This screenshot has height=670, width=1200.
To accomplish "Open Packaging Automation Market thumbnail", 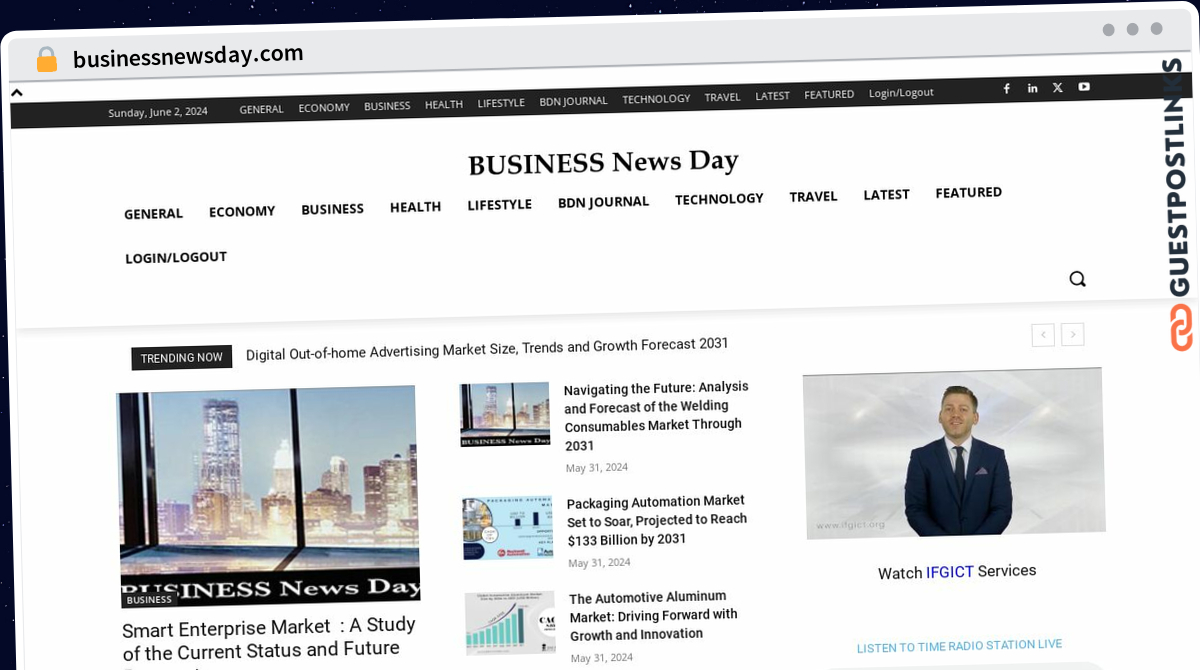I will tap(508, 527).
